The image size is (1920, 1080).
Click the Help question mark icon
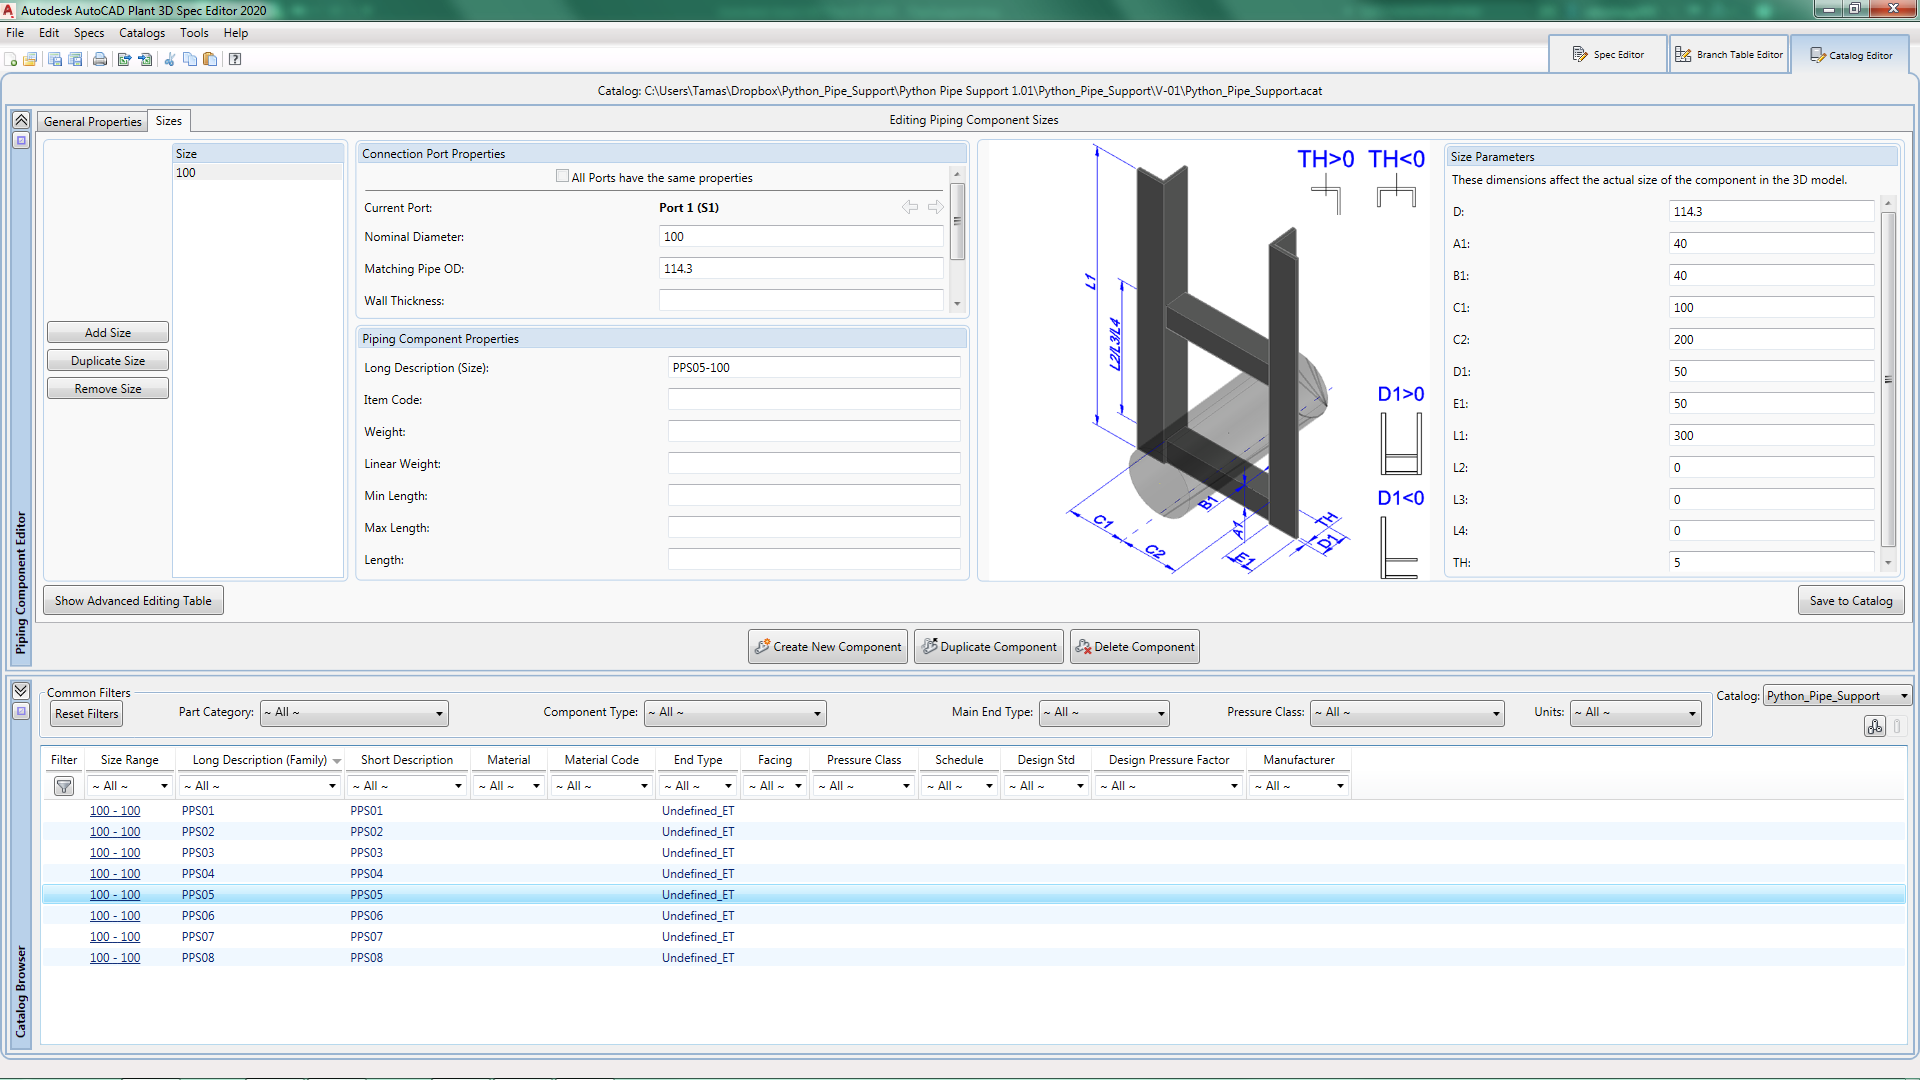pyautogui.click(x=235, y=59)
